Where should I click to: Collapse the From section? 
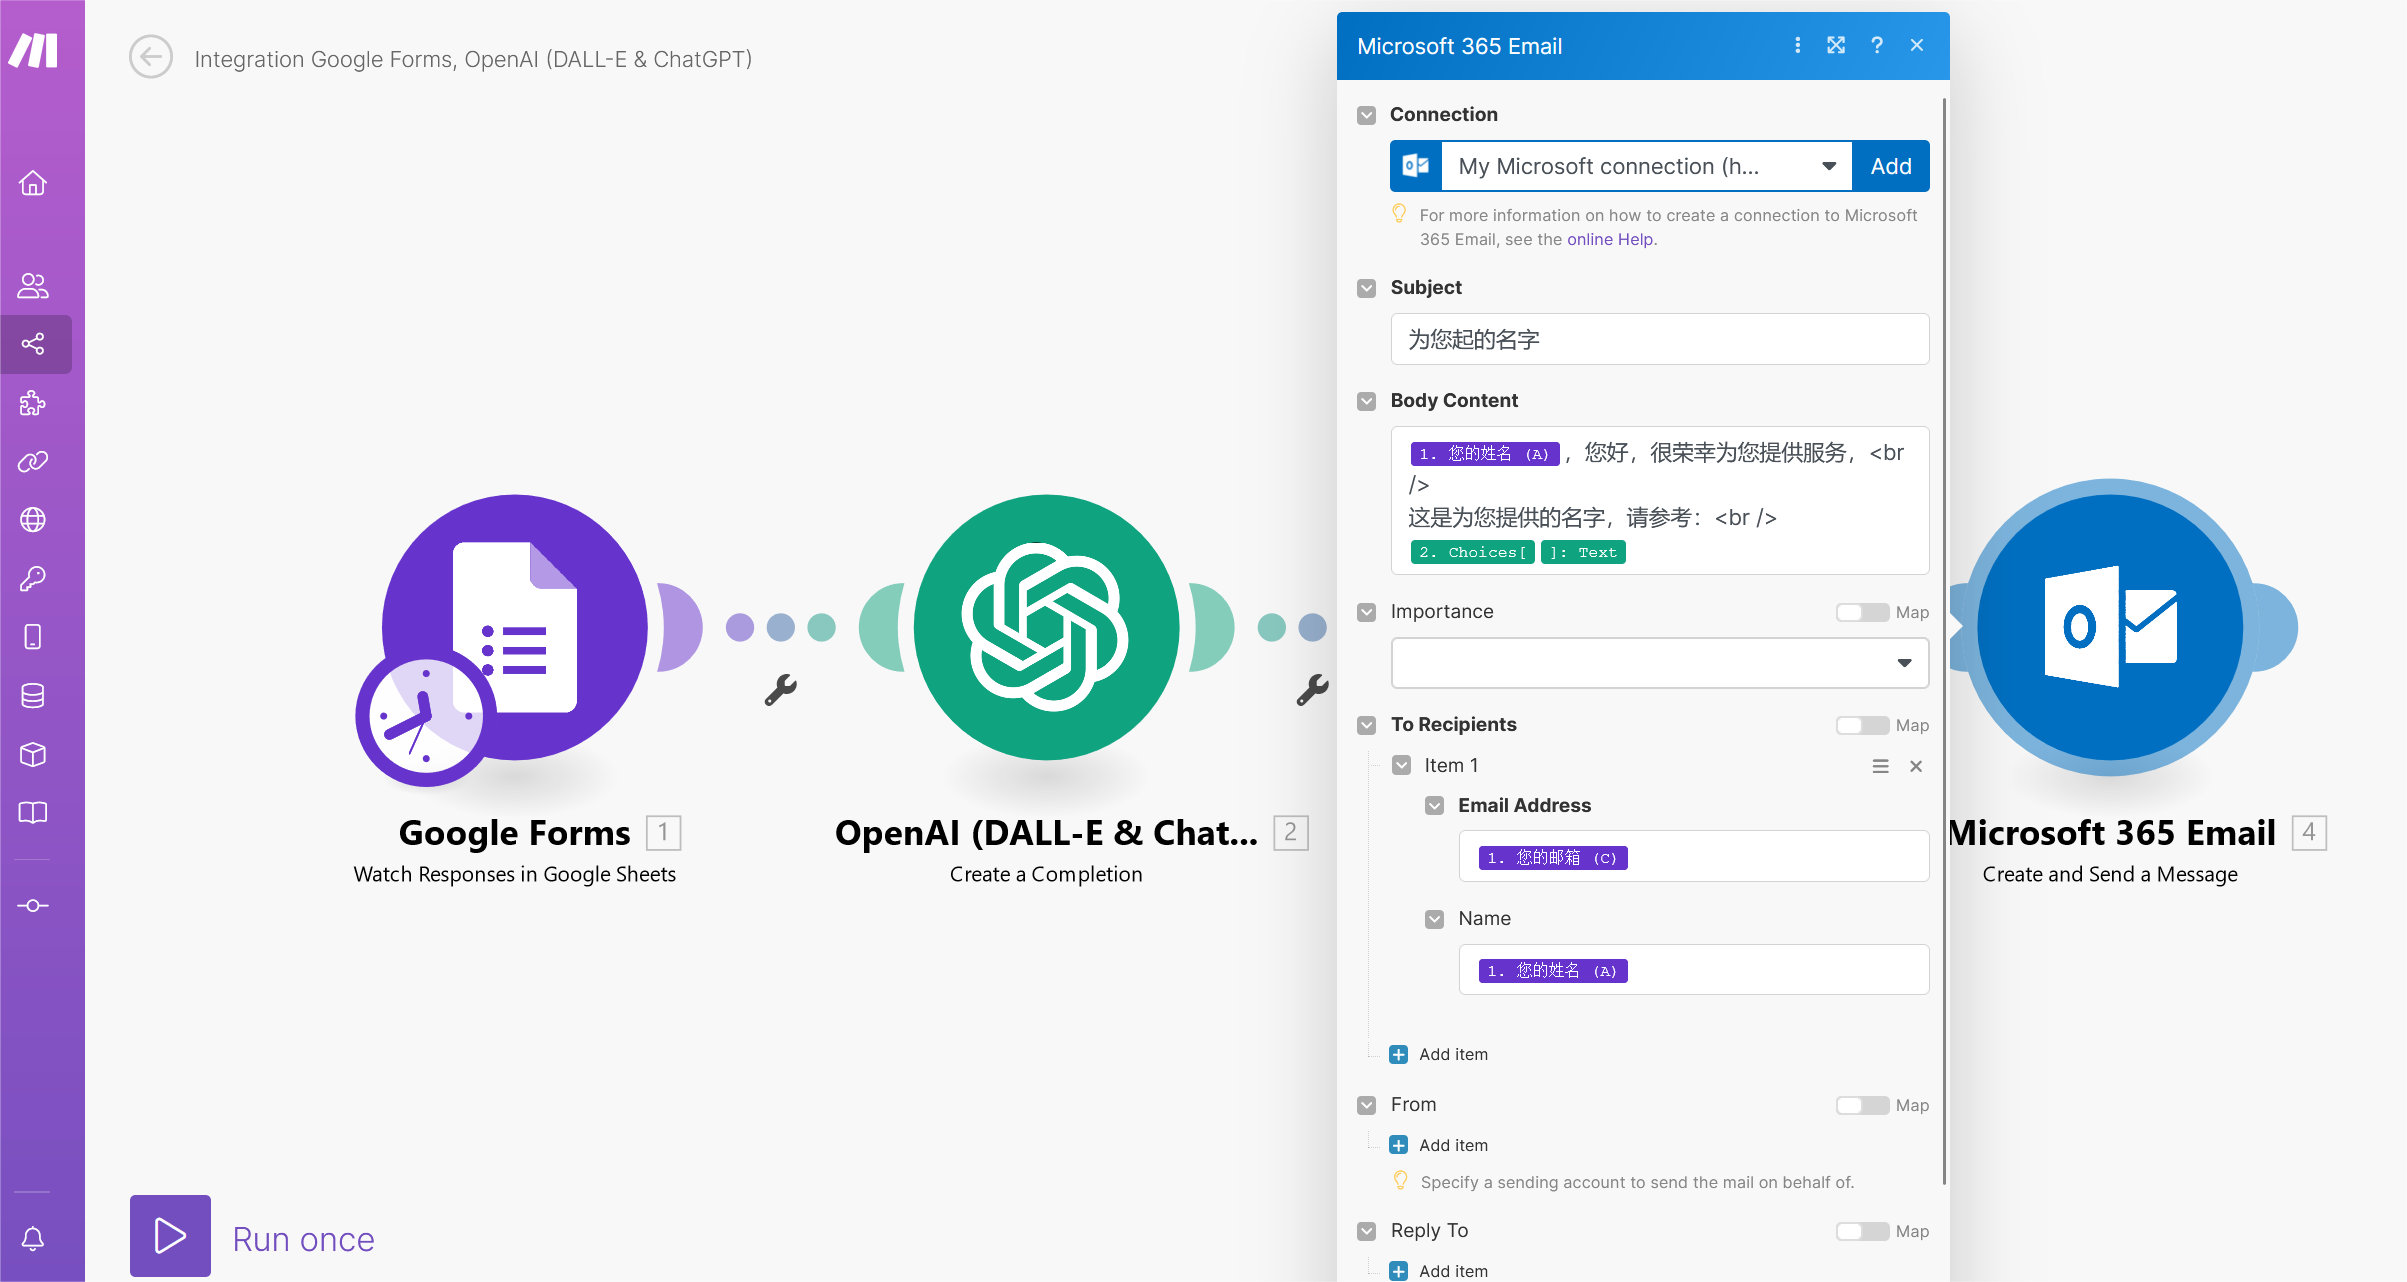point(1367,1105)
